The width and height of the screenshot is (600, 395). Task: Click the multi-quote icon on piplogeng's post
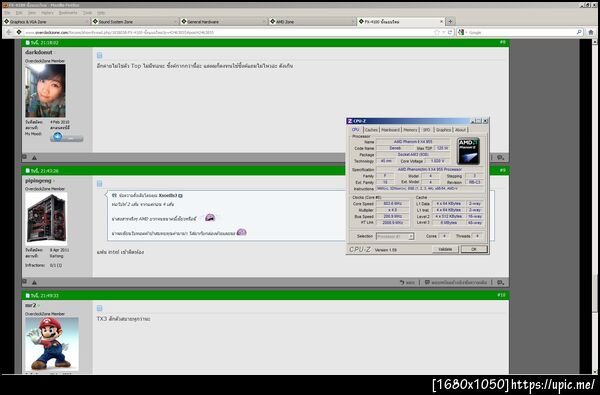tap(501, 282)
